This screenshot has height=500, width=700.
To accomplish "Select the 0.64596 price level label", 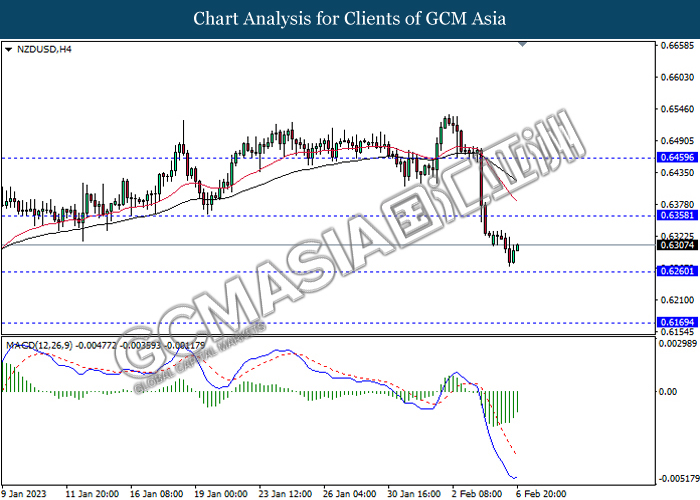I will pos(677,157).
